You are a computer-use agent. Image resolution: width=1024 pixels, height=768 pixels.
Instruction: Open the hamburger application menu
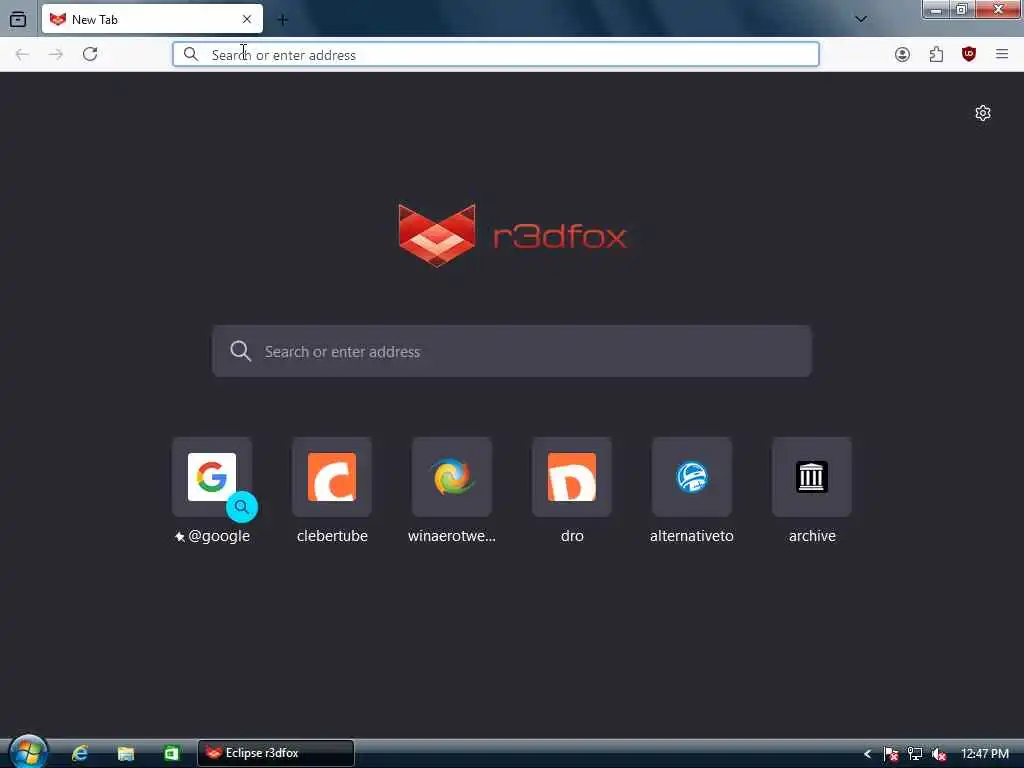pyautogui.click(x=1002, y=54)
